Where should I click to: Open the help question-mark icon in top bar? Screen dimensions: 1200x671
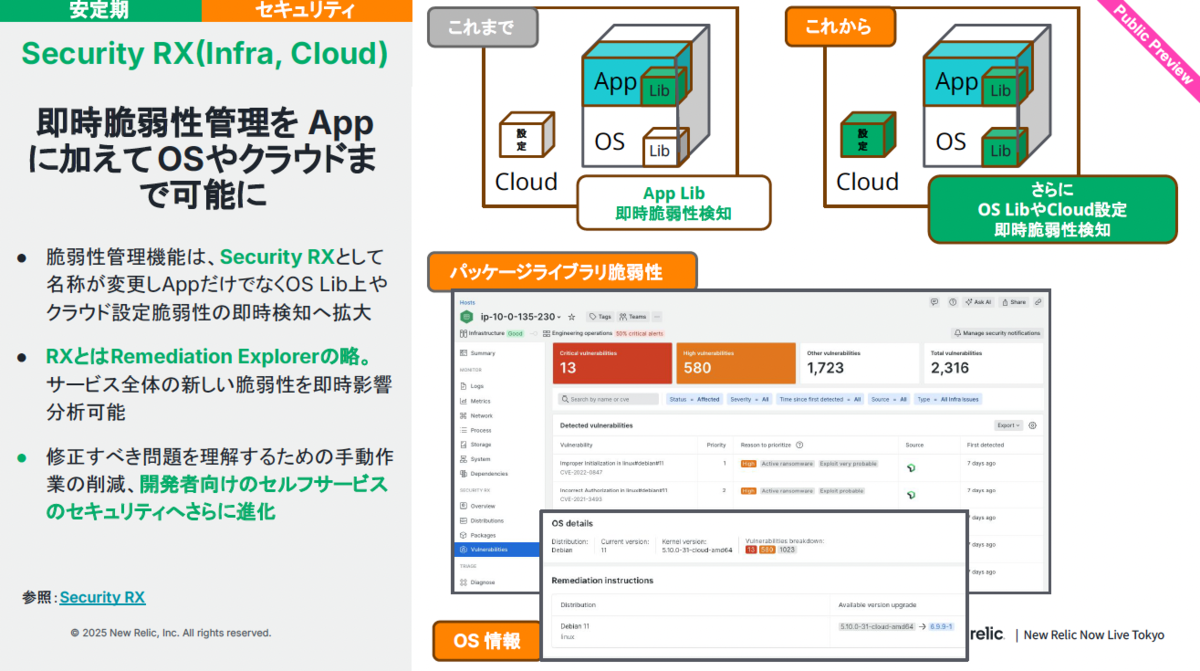pos(952,301)
